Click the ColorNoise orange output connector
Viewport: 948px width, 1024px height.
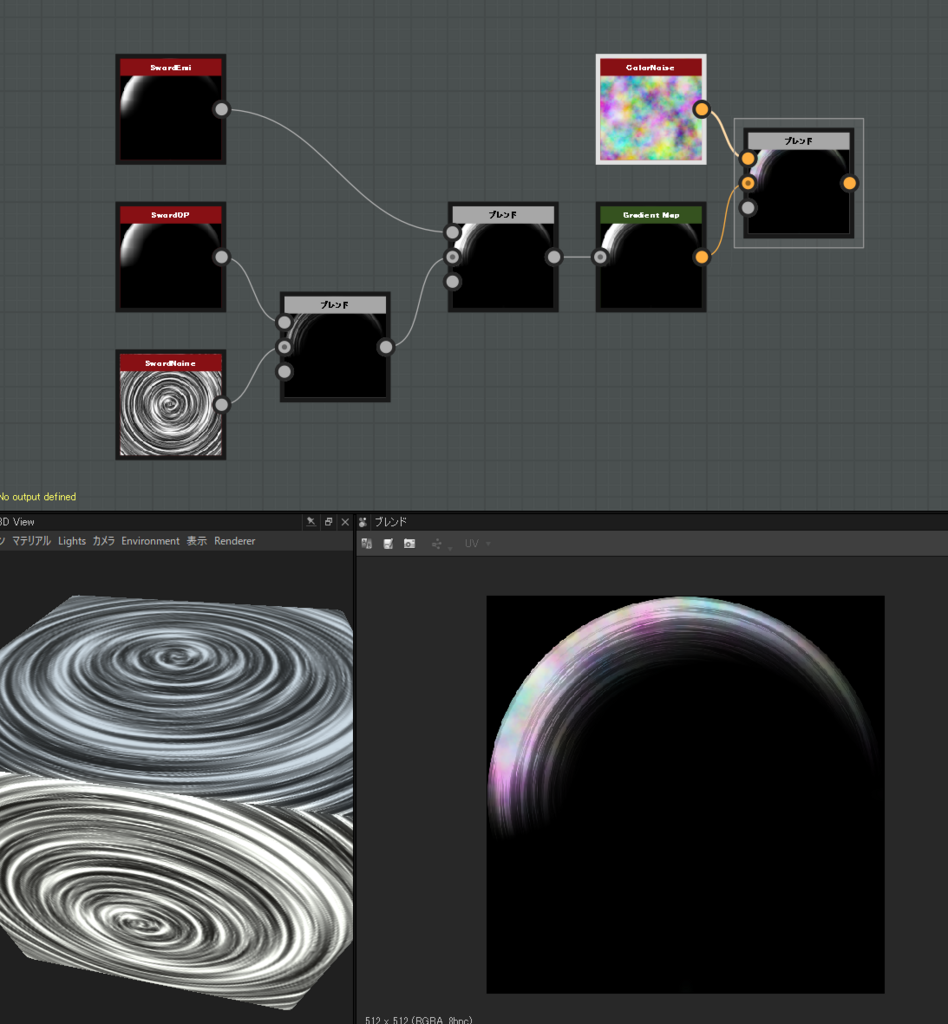[x=702, y=109]
